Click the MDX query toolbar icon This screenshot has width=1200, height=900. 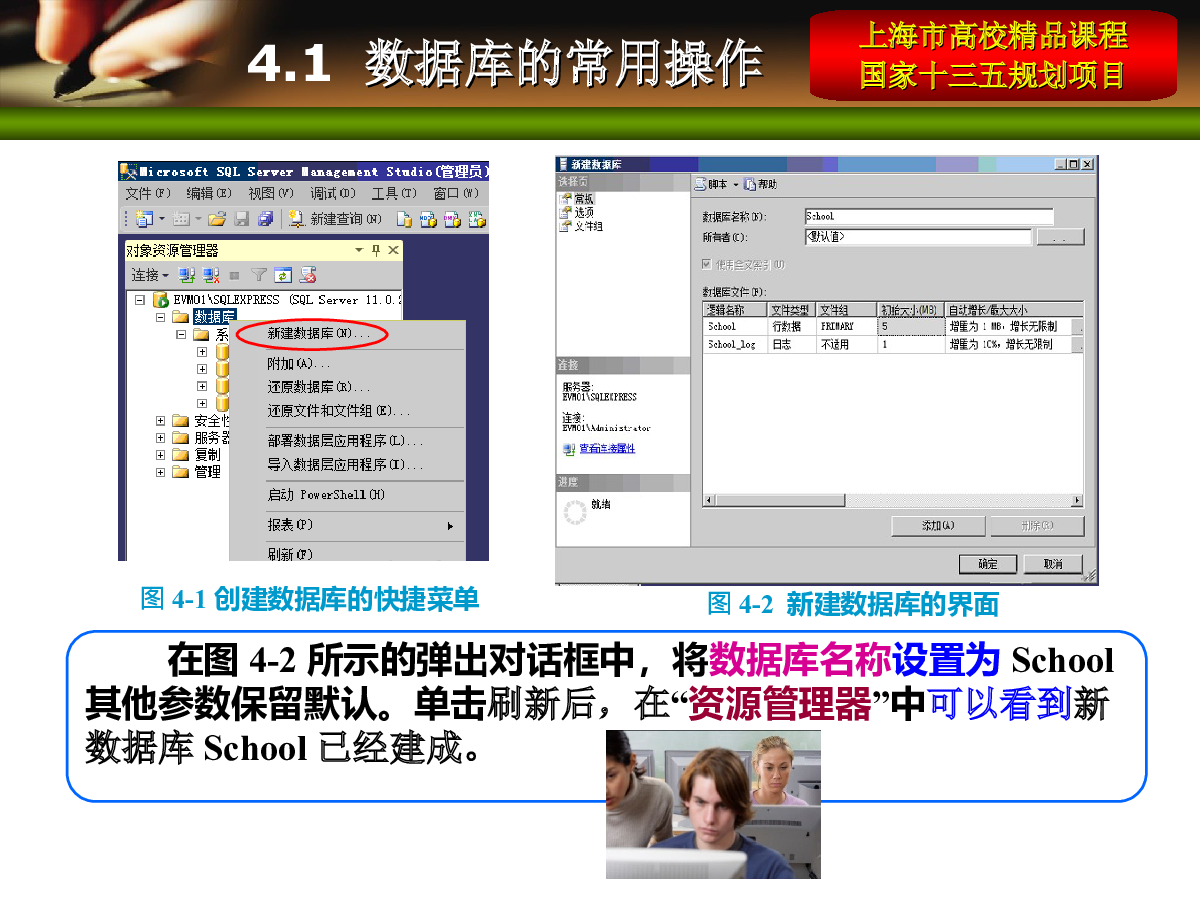pos(428,219)
